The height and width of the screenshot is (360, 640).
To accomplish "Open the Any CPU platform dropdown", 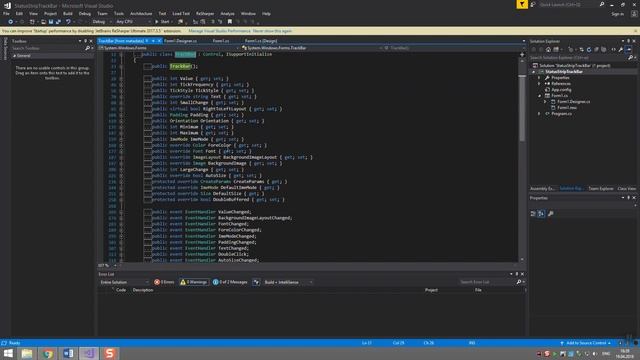I will (x=133, y=22).
